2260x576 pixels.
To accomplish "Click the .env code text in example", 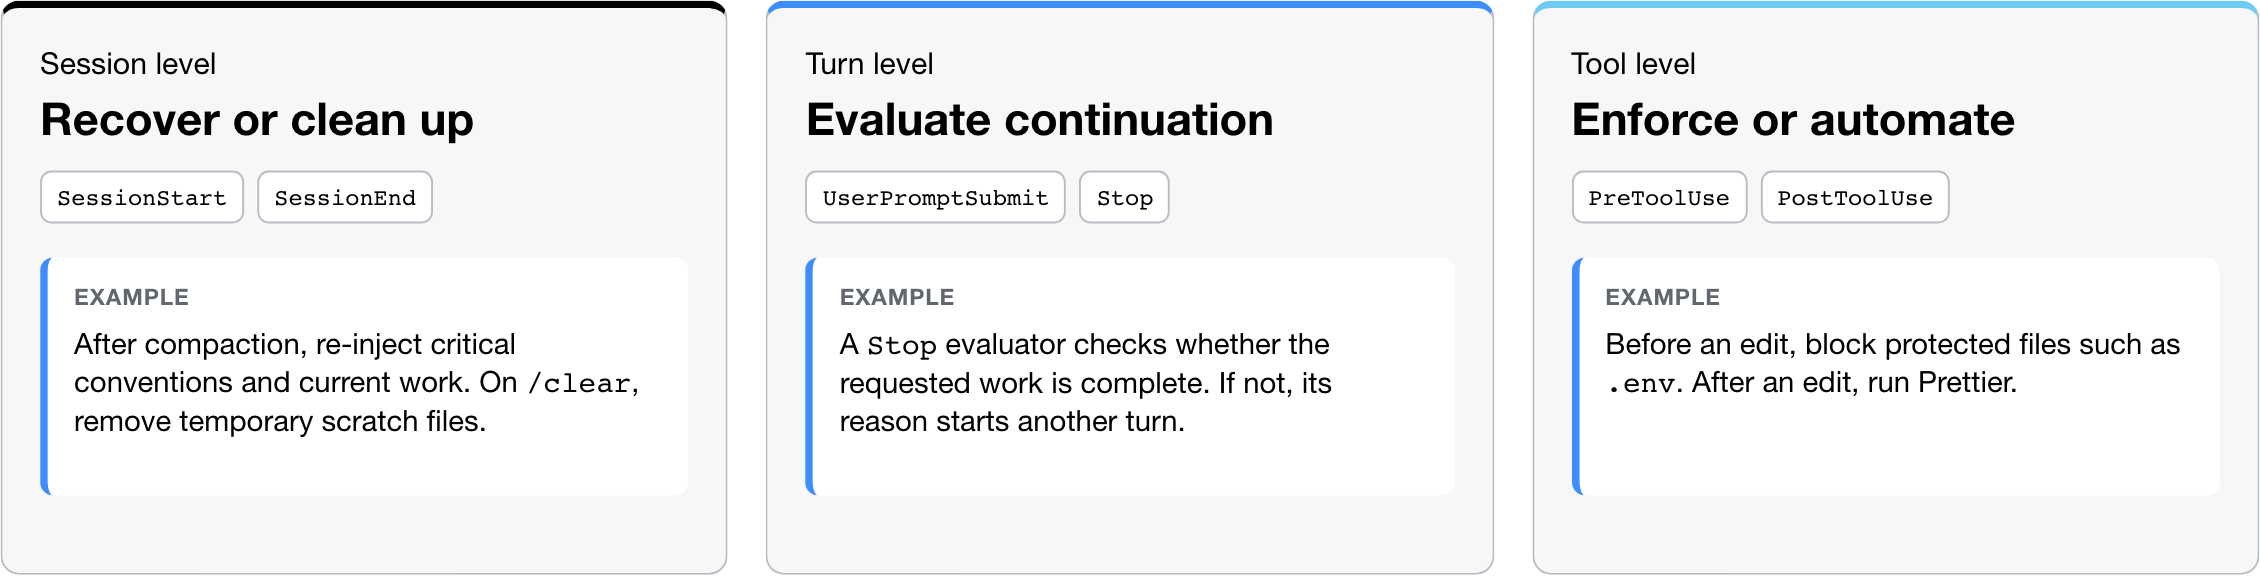I will pos(1641,384).
